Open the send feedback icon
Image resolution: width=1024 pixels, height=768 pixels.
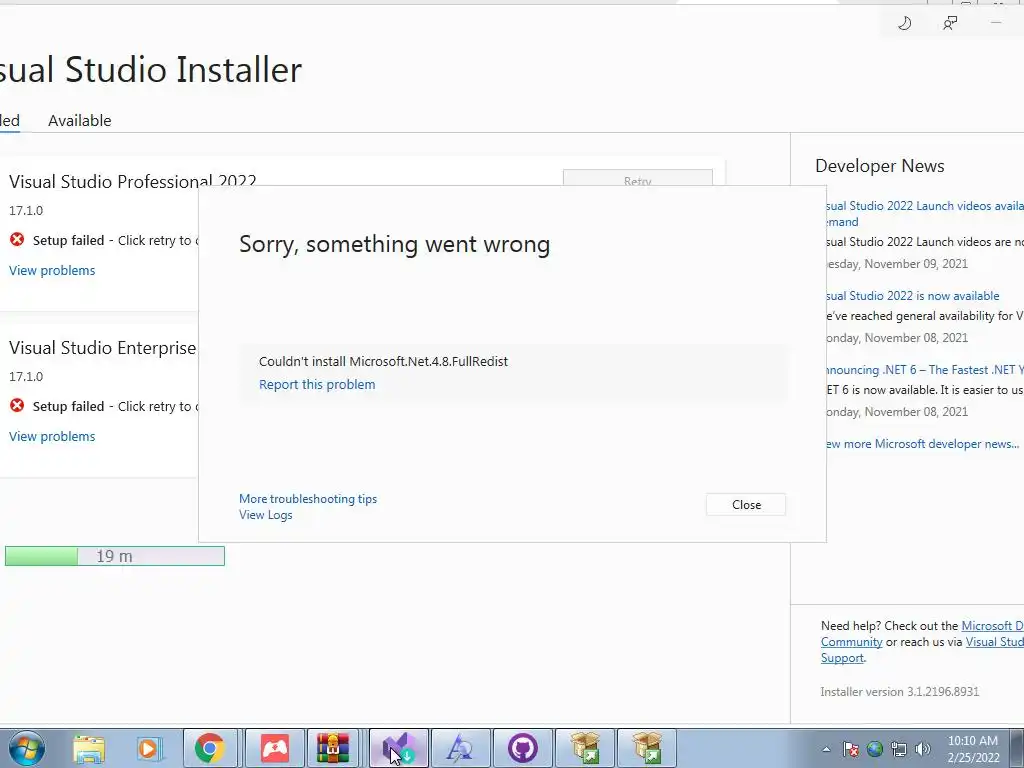click(950, 24)
